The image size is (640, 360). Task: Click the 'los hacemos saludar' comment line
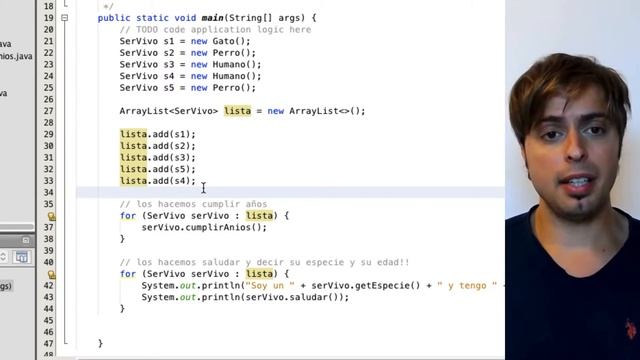(x=264, y=262)
